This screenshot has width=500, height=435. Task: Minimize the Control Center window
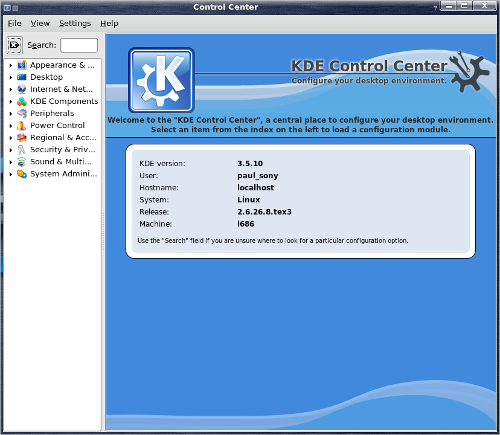[449, 6]
